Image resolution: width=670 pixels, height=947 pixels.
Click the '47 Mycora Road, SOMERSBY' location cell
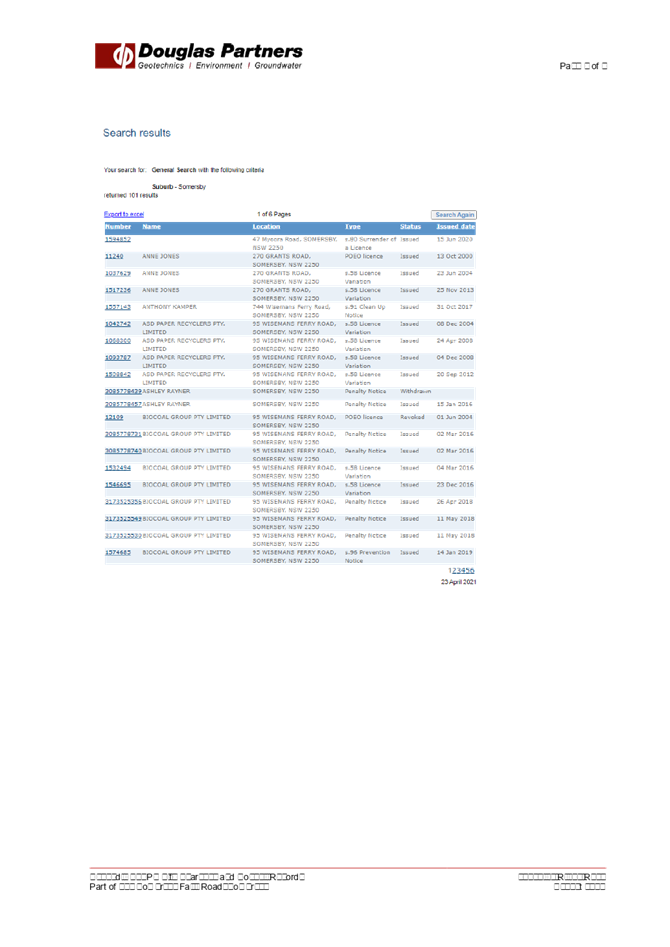click(x=295, y=244)
